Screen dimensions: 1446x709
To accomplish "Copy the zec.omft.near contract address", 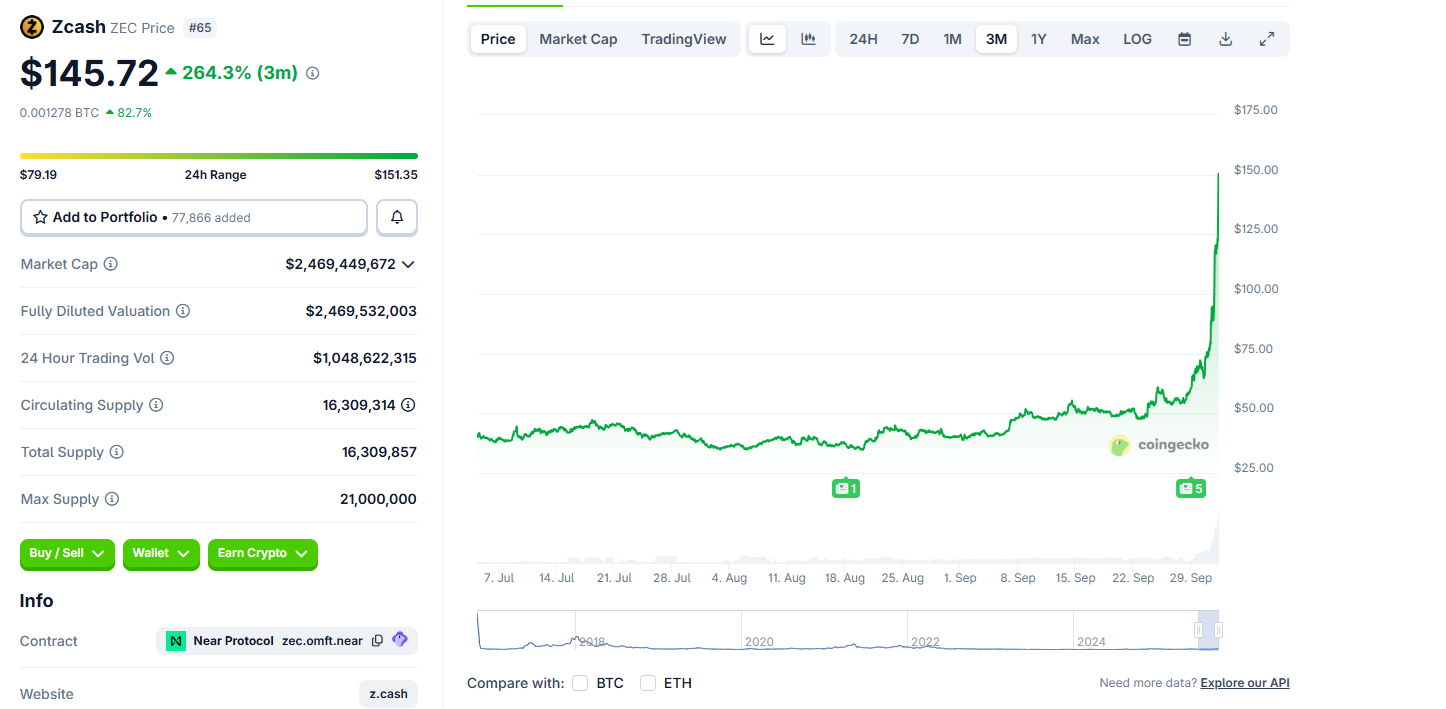I will click(377, 640).
